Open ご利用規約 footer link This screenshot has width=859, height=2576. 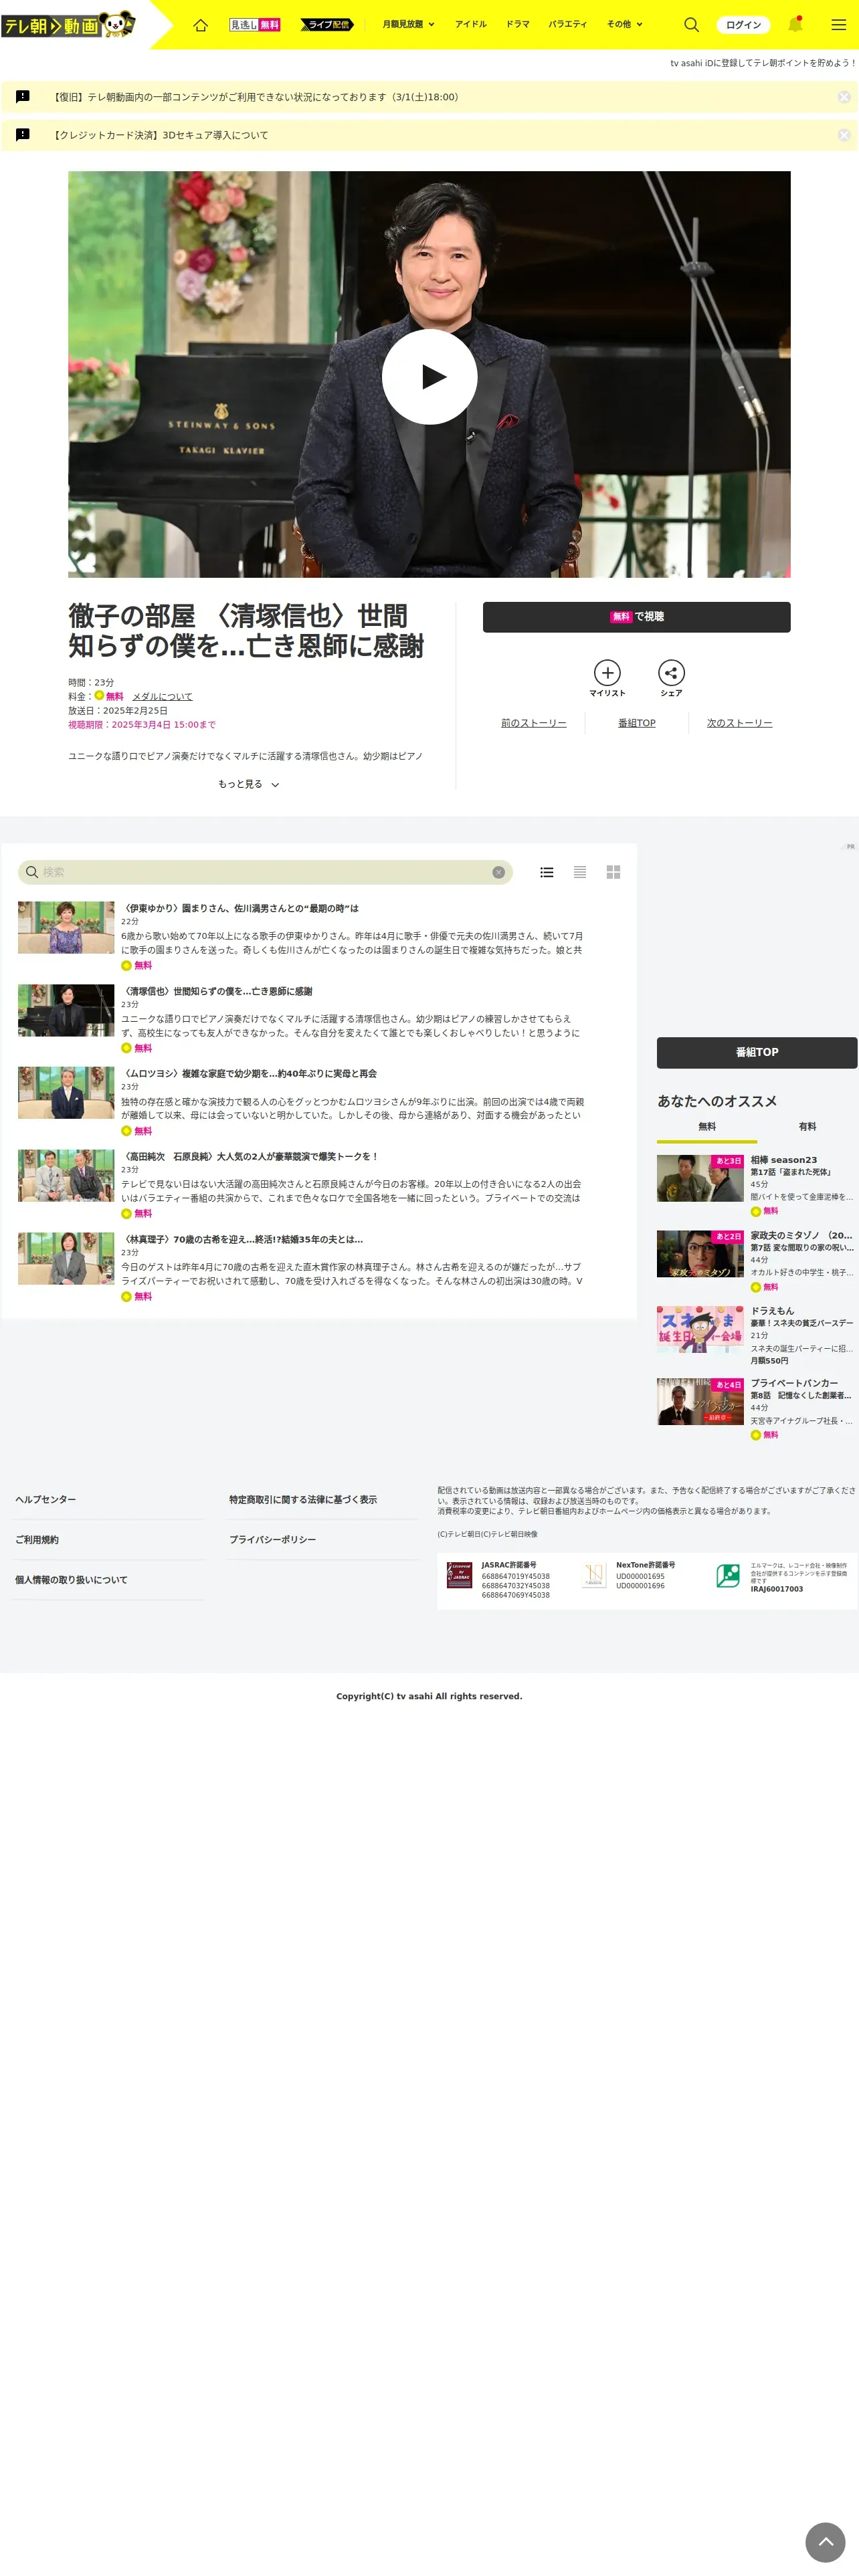[x=36, y=1539]
